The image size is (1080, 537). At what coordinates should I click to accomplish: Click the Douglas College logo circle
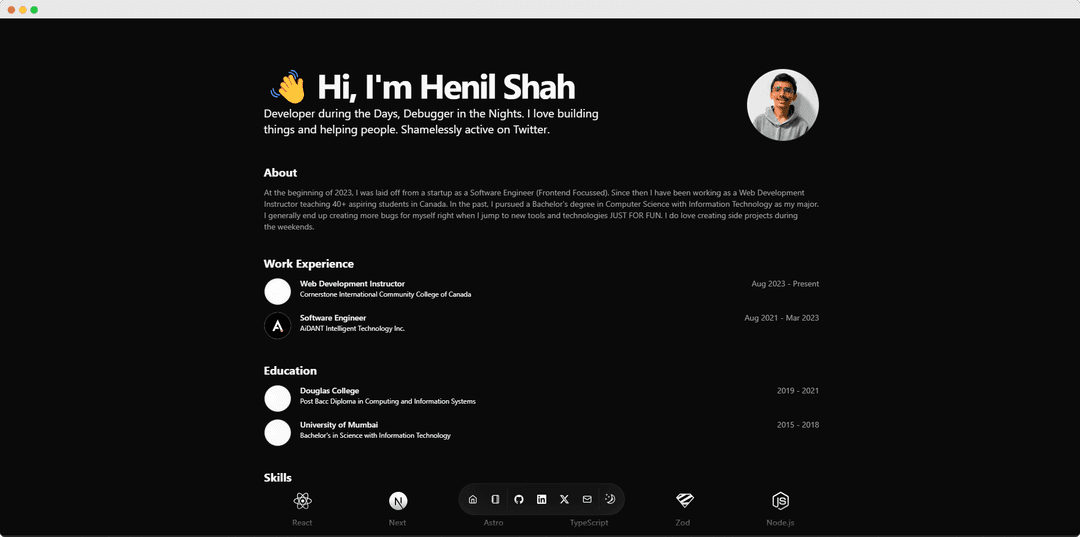(x=277, y=399)
